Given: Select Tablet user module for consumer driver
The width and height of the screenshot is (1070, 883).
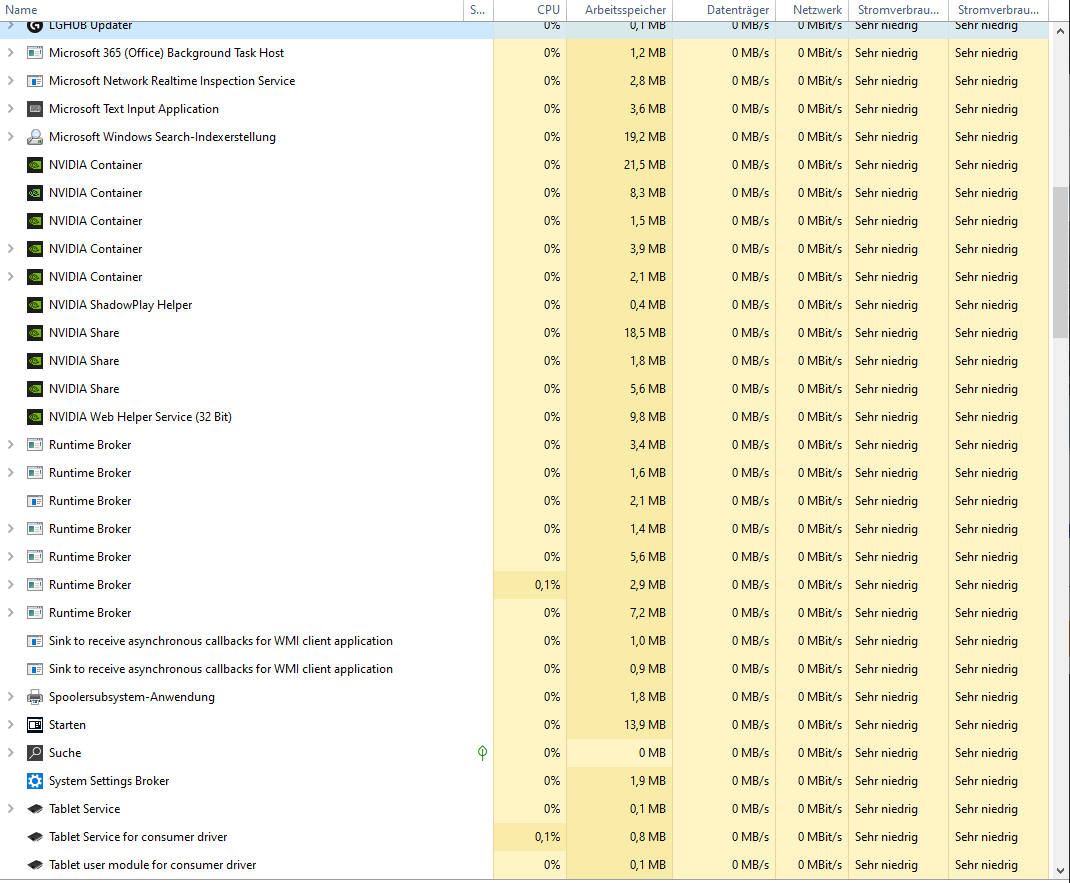Looking at the screenshot, I should click(x=153, y=865).
